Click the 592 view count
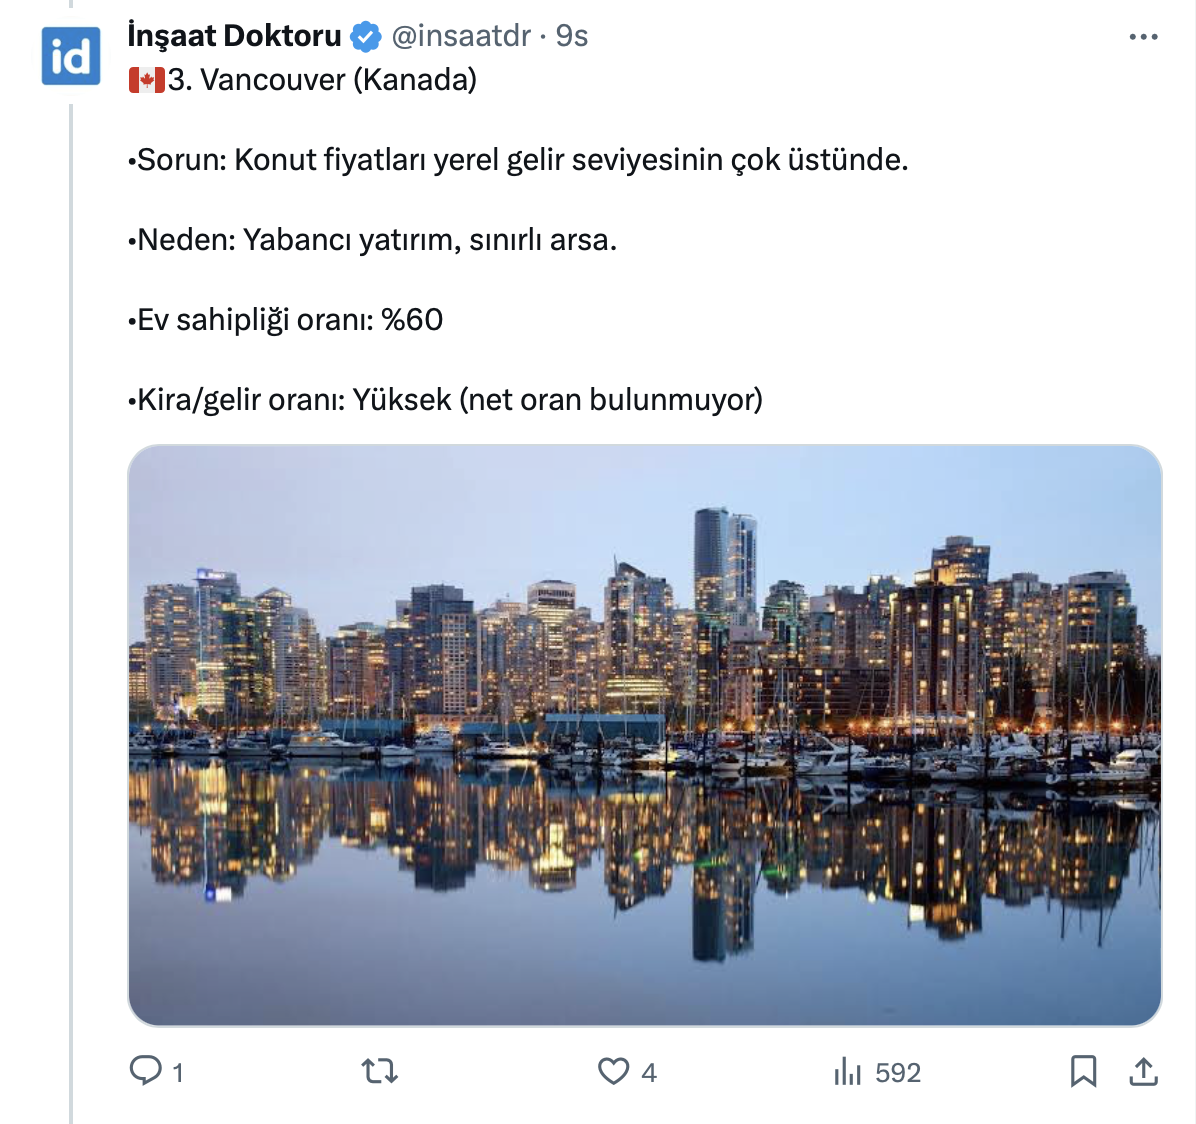This screenshot has height=1124, width=1196. [897, 1073]
